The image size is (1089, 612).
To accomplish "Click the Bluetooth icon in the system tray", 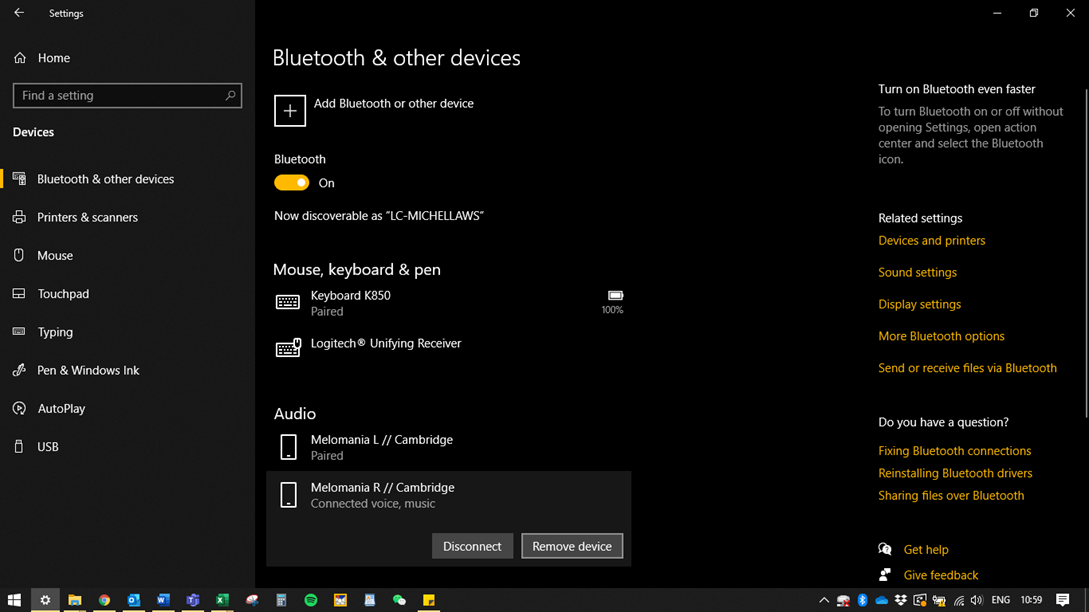I will click(862, 600).
